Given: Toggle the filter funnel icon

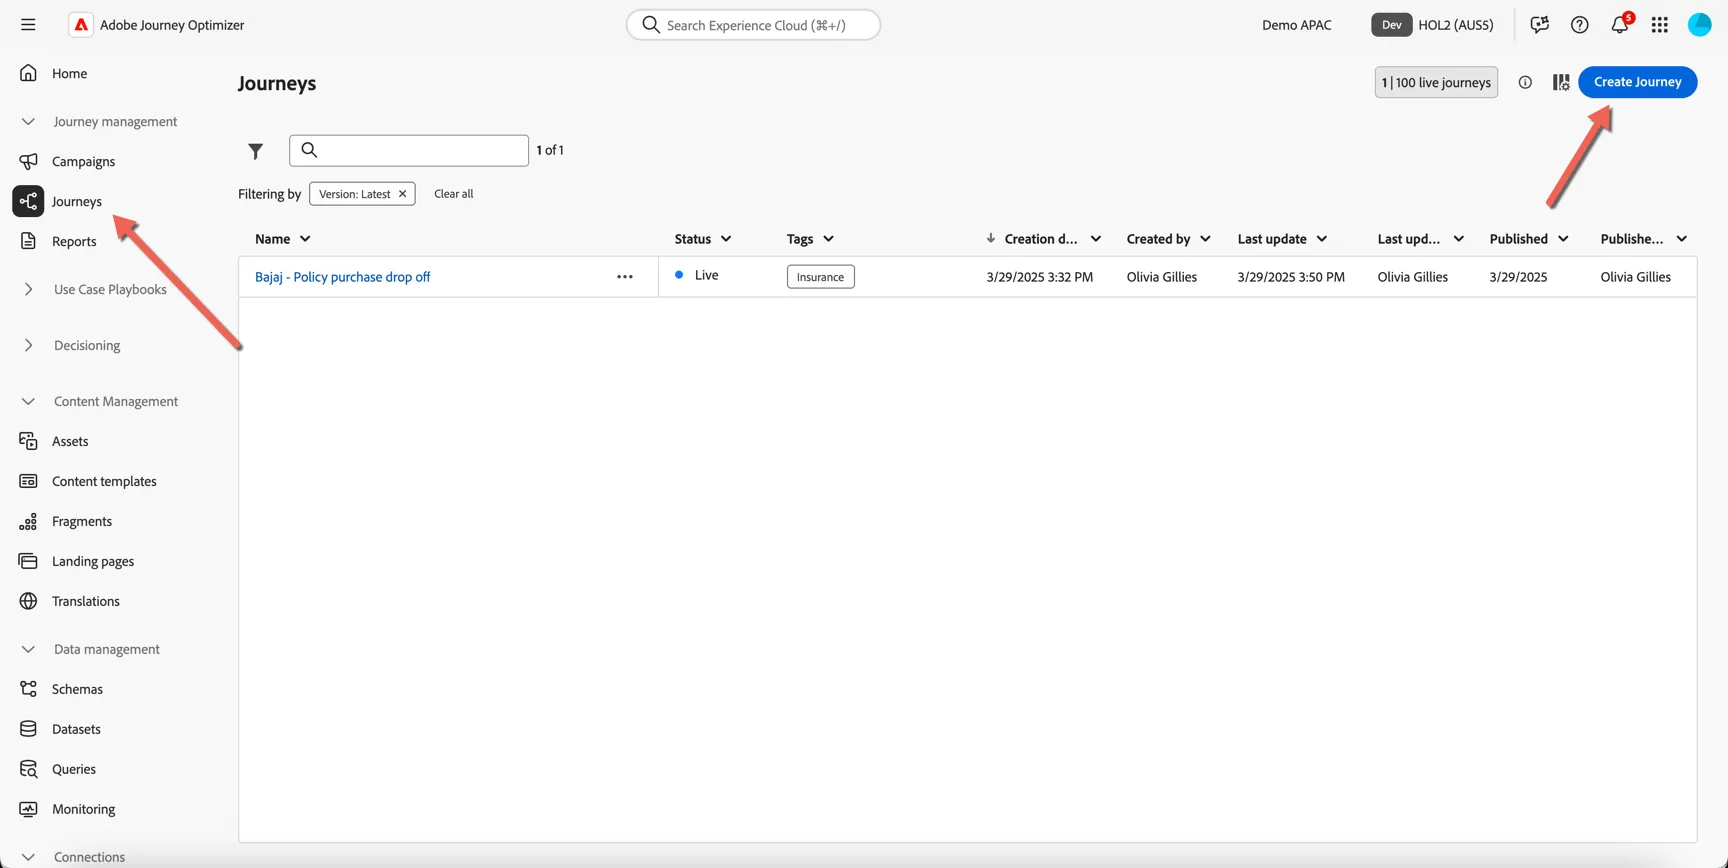Looking at the screenshot, I should [x=256, y=151].
